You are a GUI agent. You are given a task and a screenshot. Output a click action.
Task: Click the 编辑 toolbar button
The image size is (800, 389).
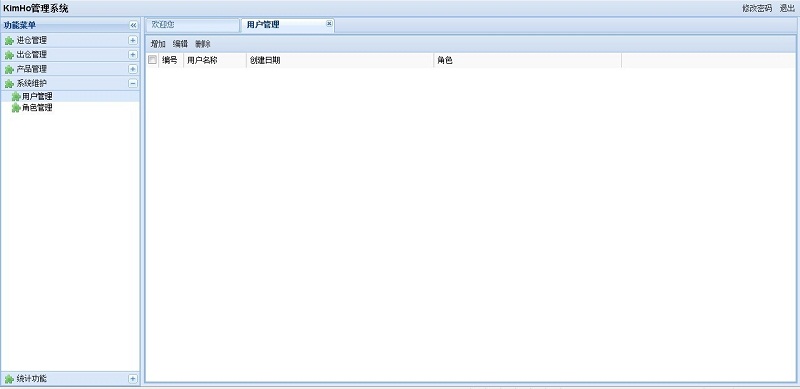[x=180, y=44]
